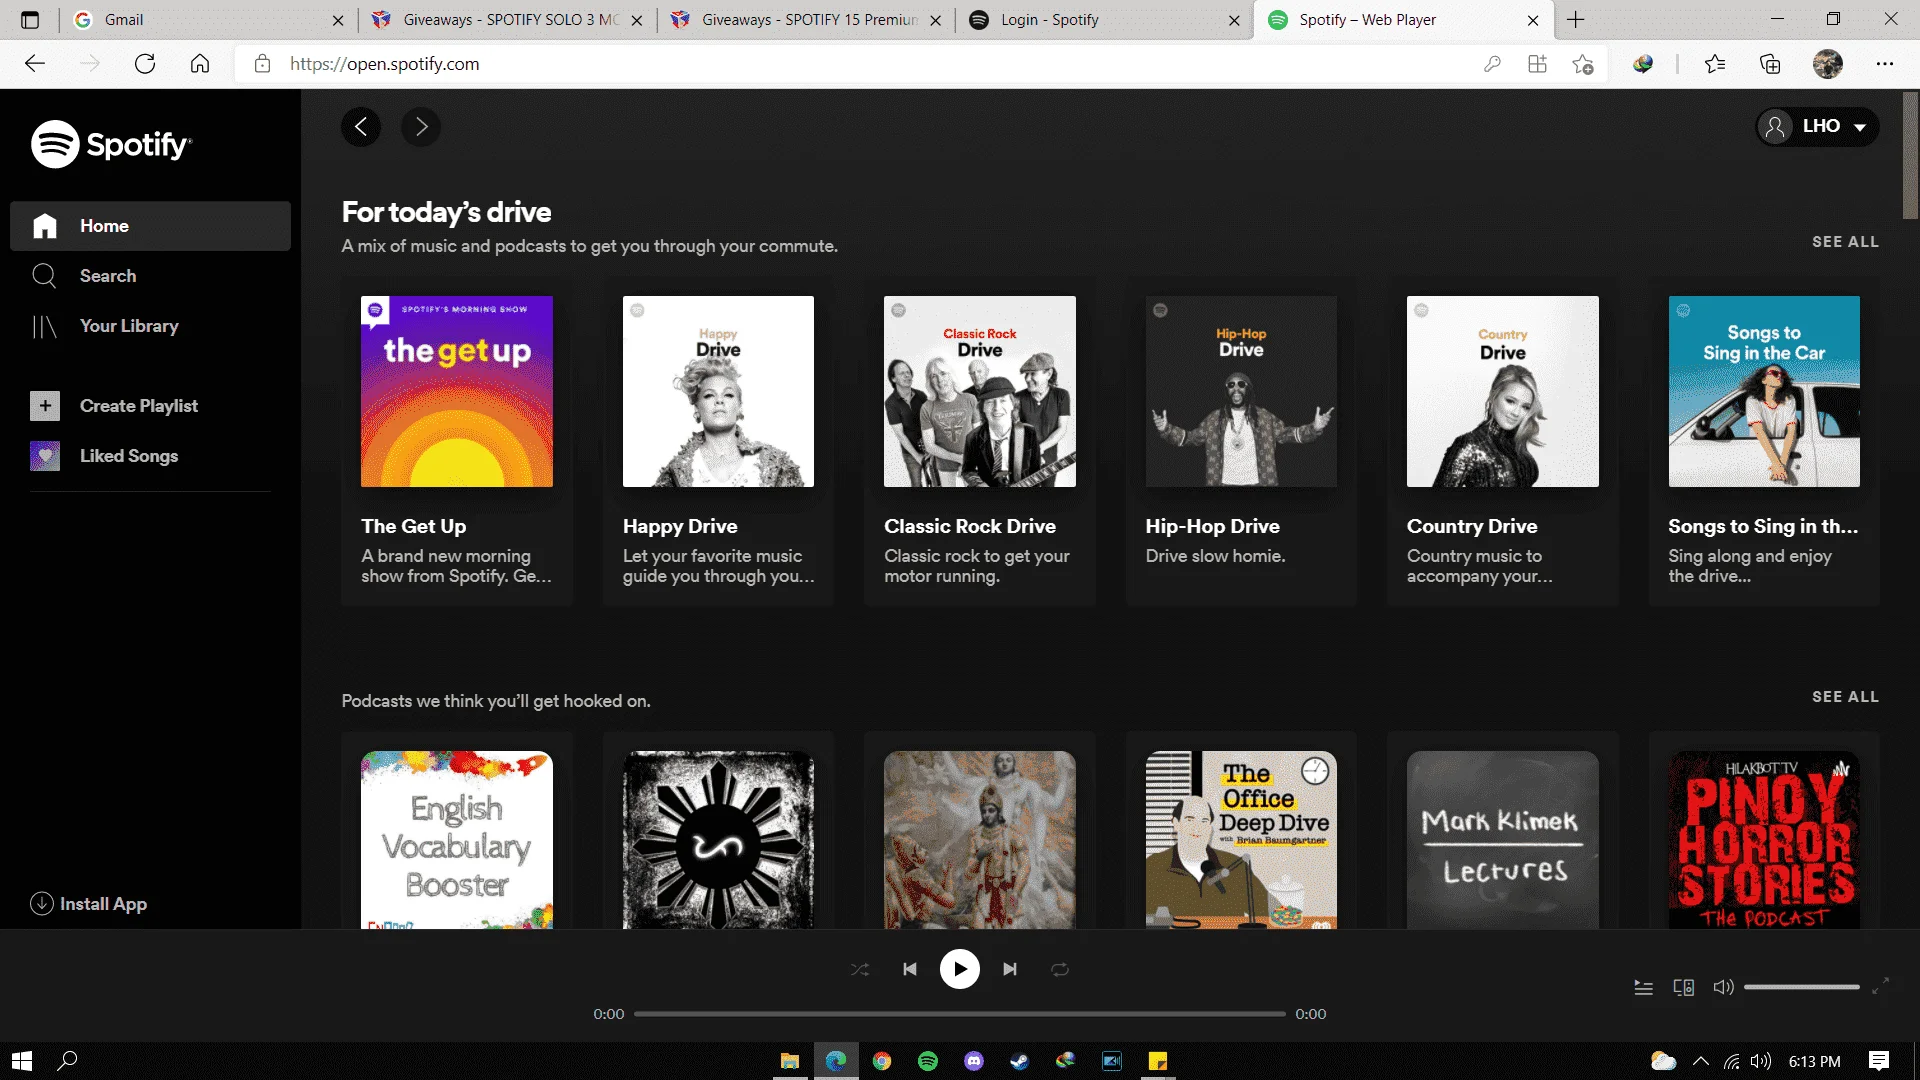Mute sound with the player's speaker icon

(1723, 987)
